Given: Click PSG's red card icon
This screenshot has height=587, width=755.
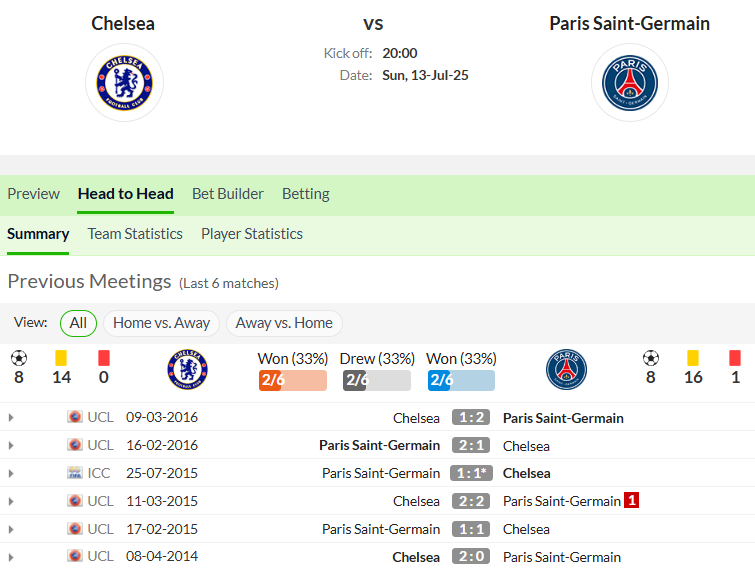Looking at the screenshot, I should coord(735,358).
